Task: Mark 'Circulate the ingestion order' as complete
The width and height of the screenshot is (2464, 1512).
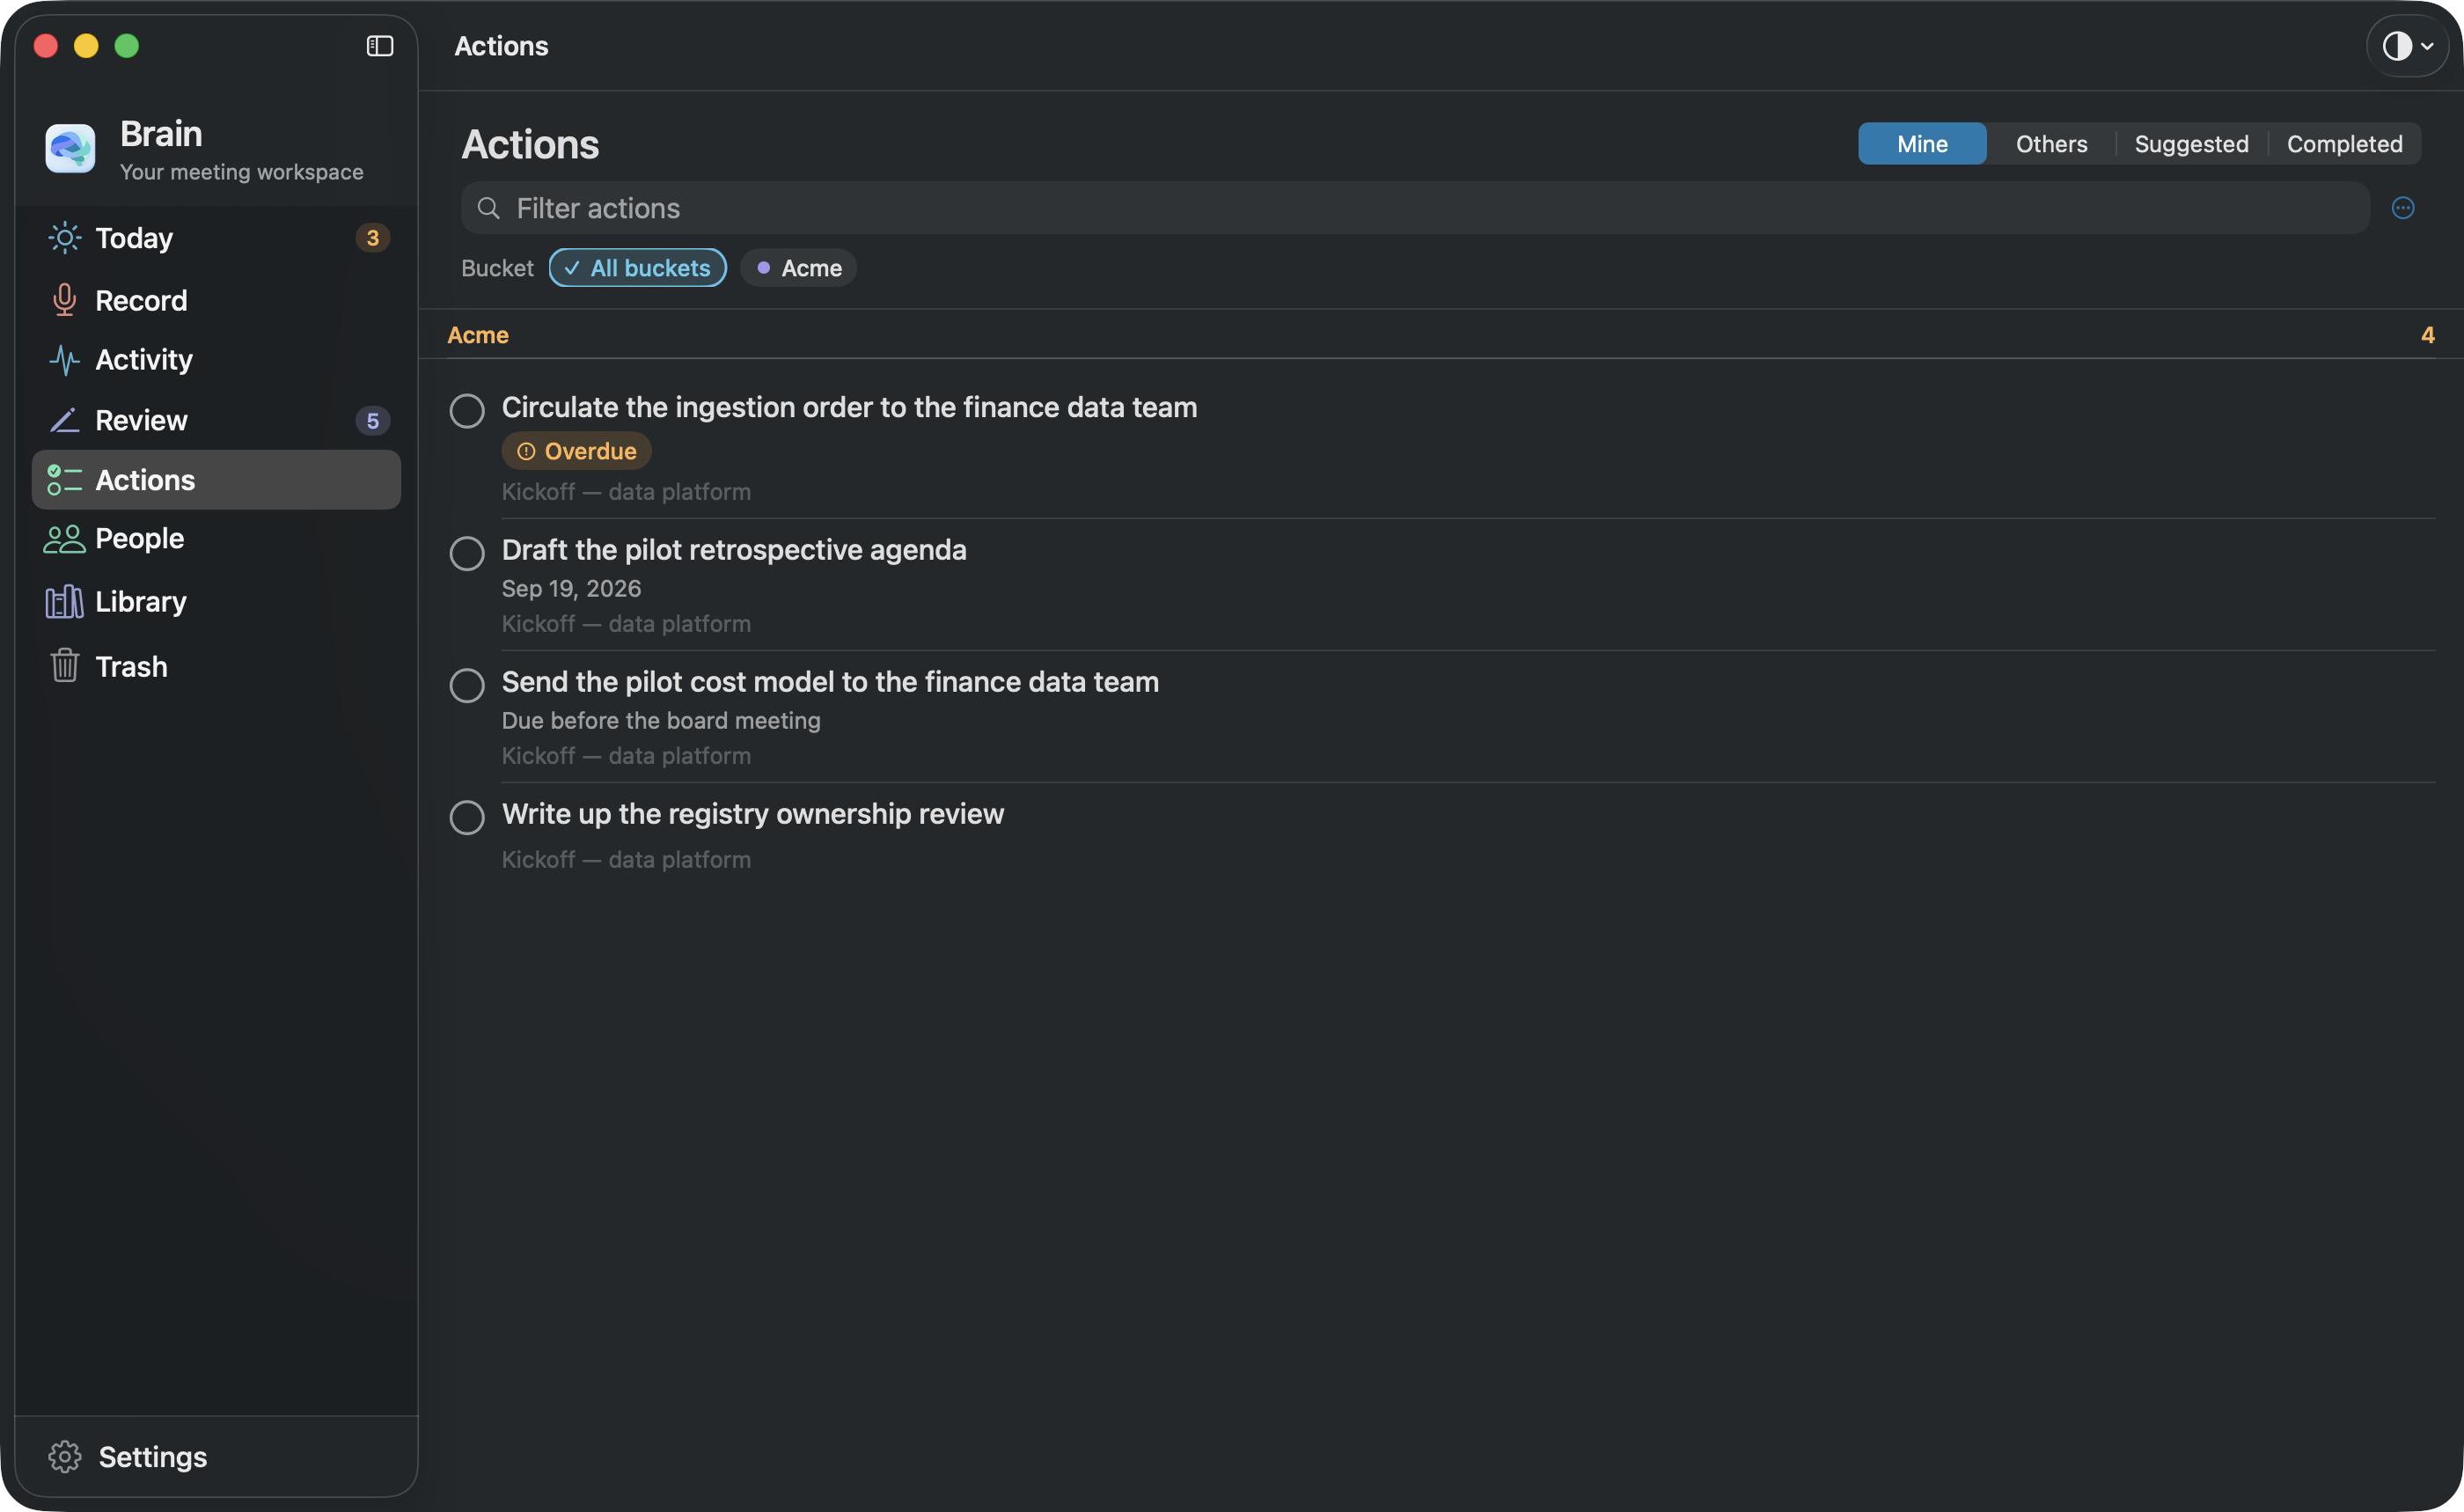Action: (467, 410)
